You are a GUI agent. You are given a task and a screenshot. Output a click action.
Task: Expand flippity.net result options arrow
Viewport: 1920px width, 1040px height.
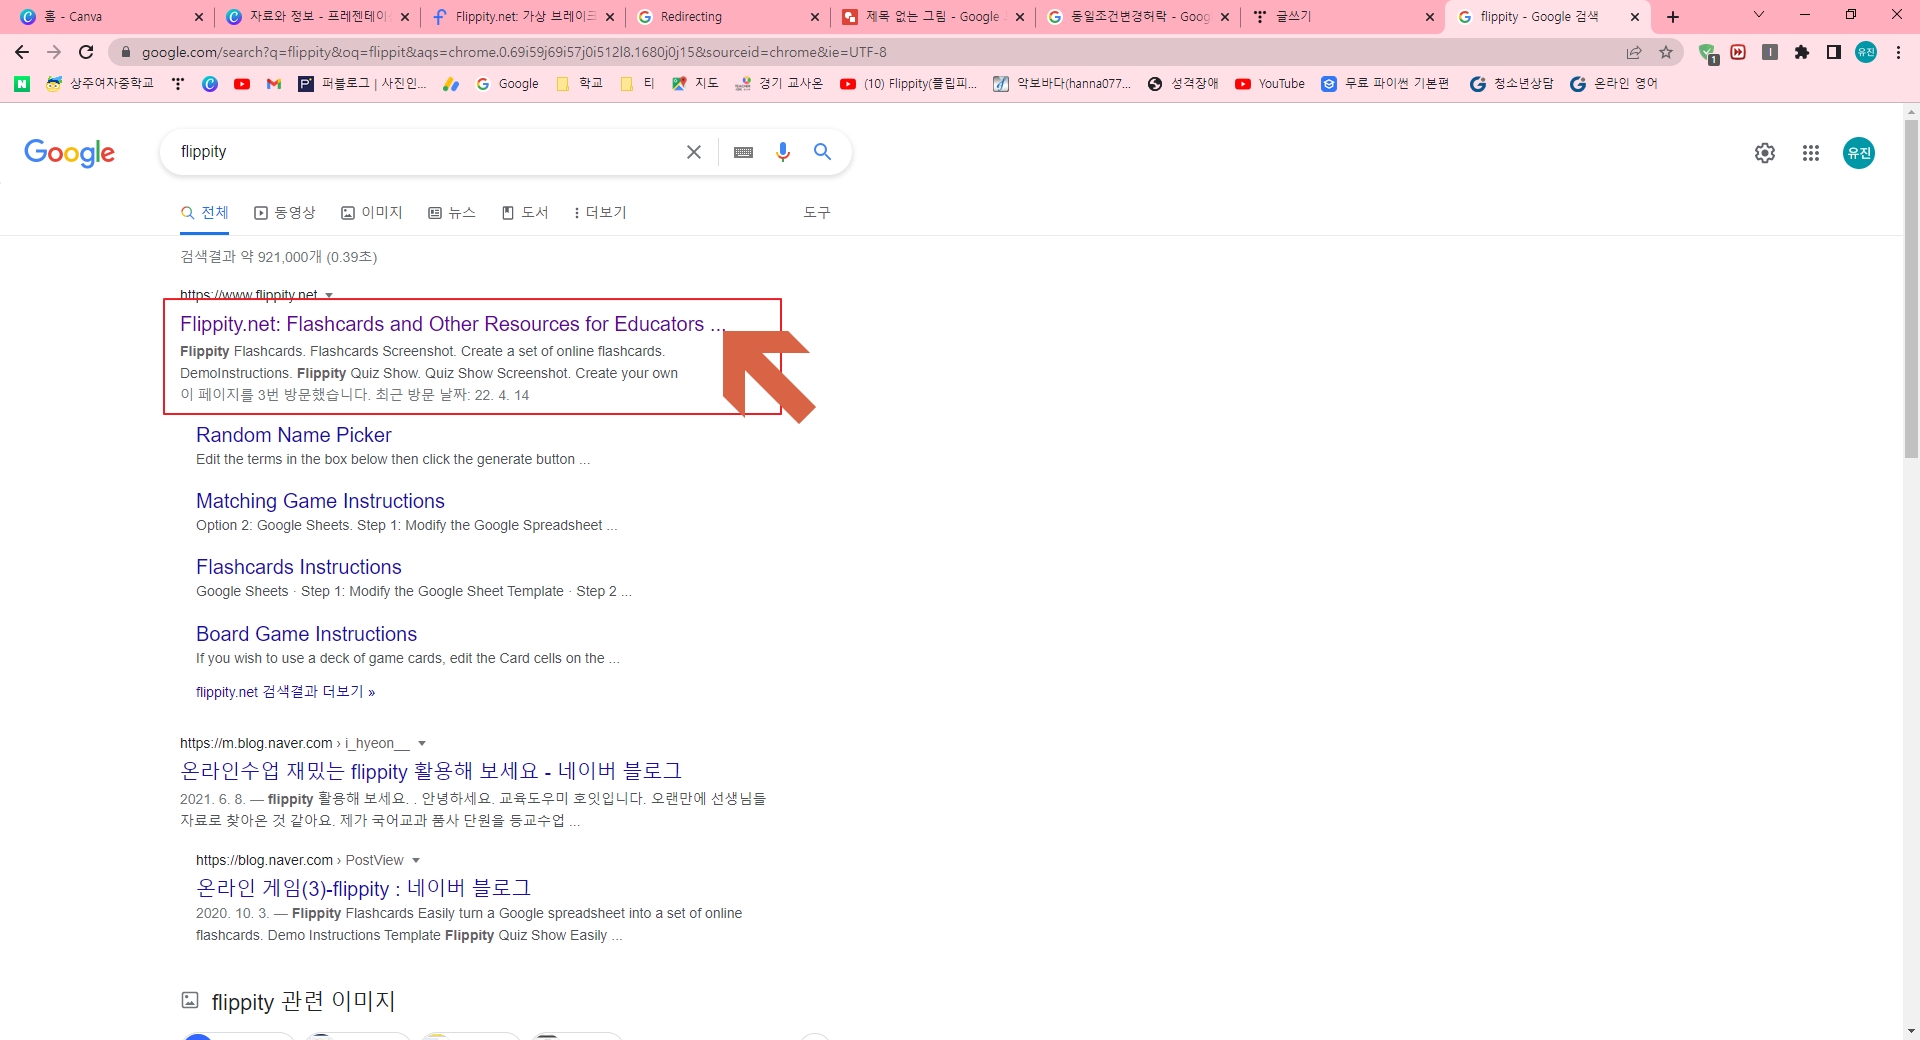pyautogui.click(x=329, y=295)
